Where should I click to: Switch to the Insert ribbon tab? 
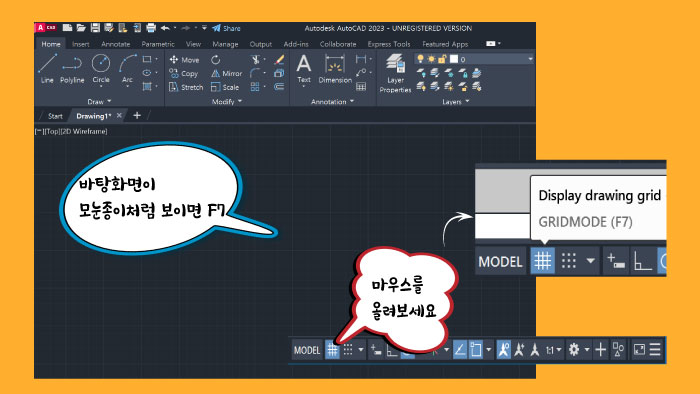(80, 44)
